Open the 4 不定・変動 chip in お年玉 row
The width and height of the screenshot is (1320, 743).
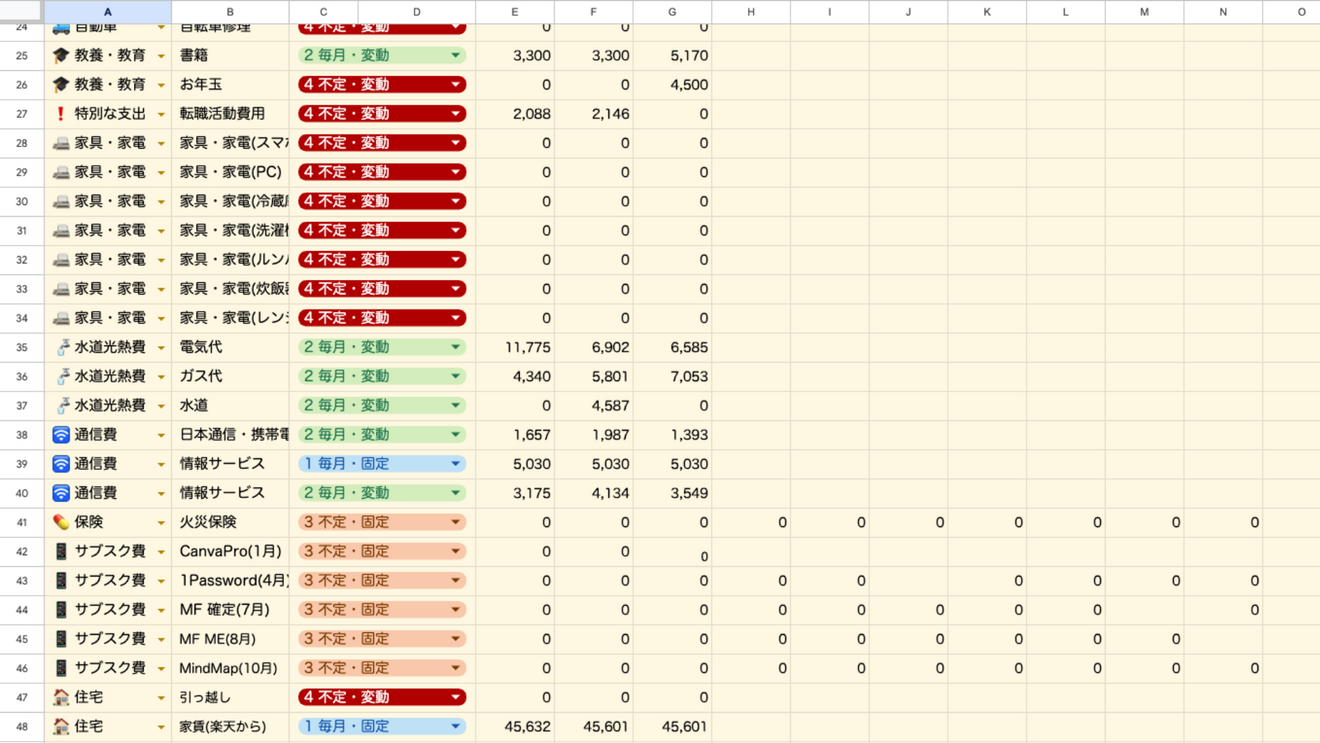point(382,85)
